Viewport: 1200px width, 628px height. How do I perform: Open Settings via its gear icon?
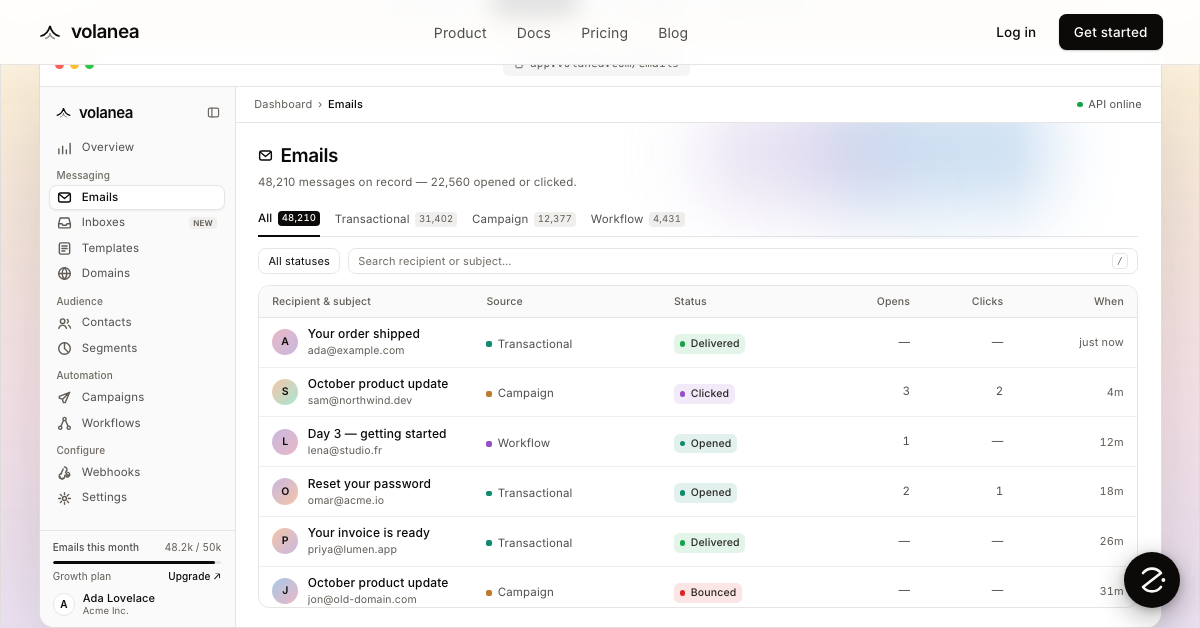point(64,498)
